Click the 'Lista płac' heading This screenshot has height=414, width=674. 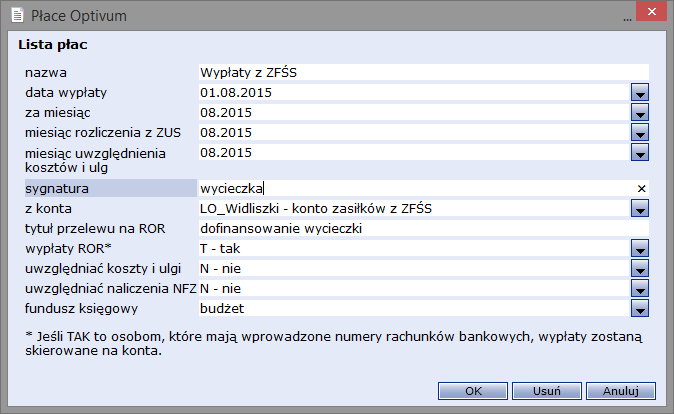(53, 44)
